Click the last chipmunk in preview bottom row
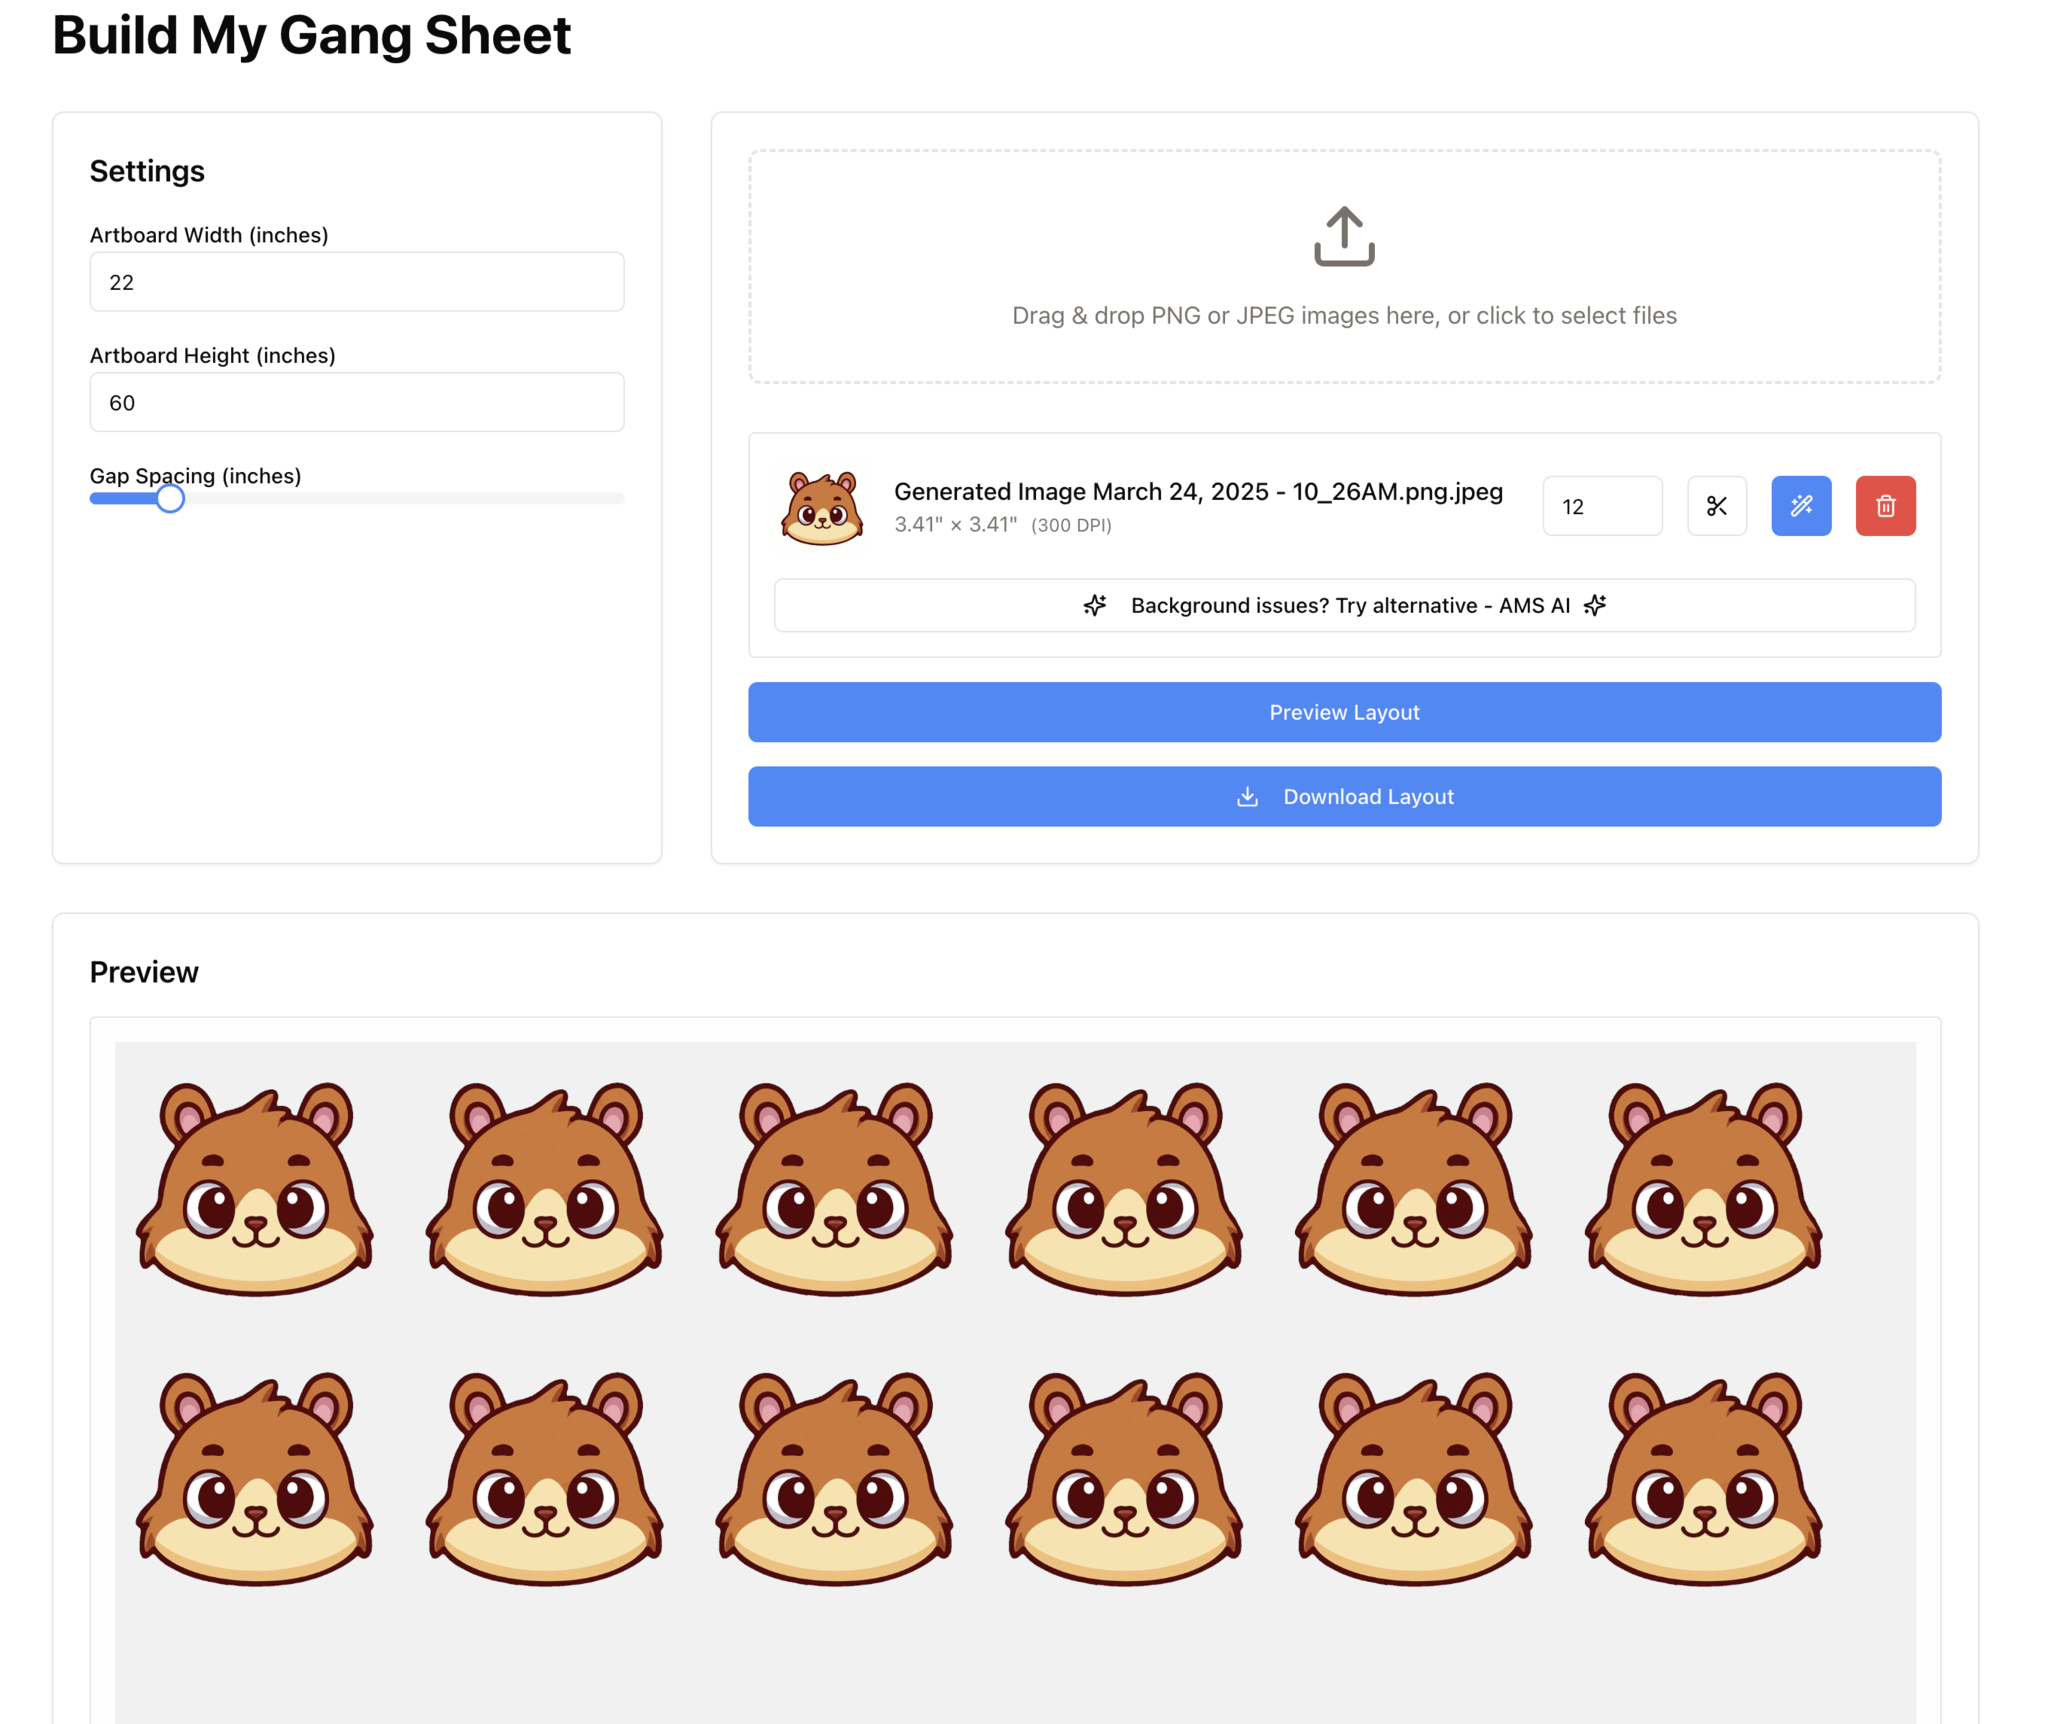Screen dimensions: 2048x1724 click(x=1703, y=1480)
